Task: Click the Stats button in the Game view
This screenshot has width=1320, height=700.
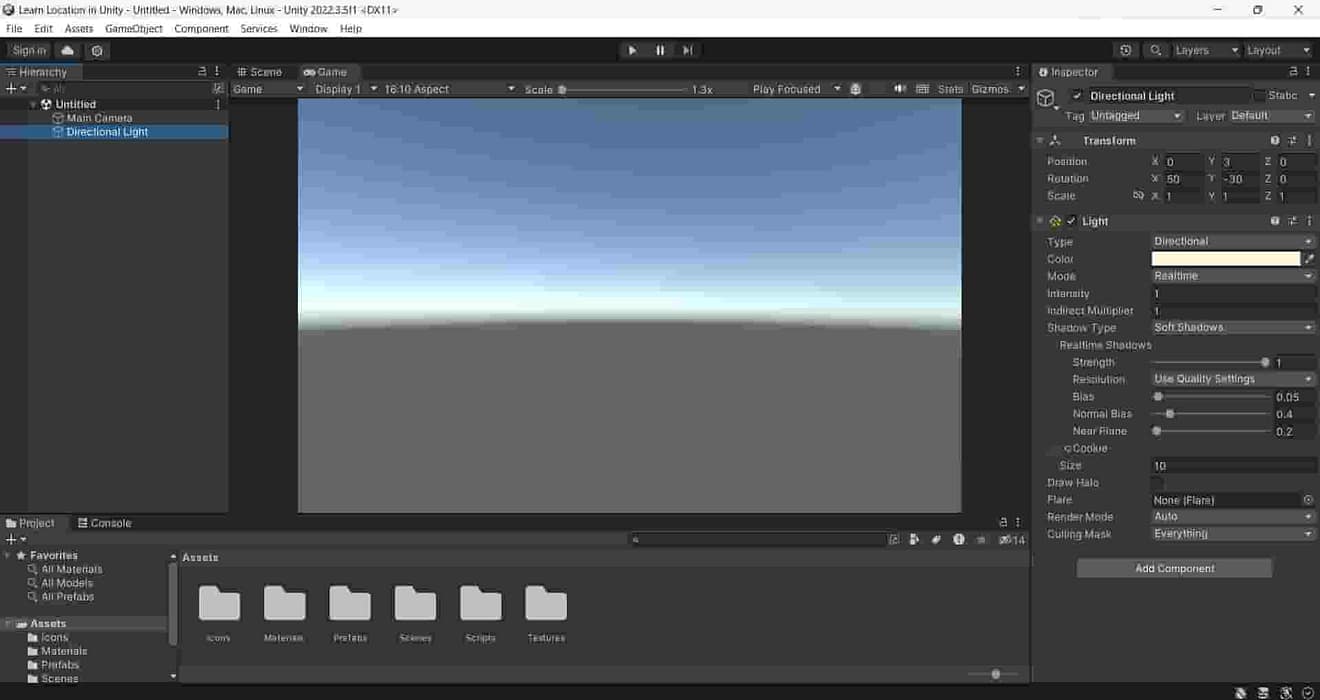Action: [949, 88]
